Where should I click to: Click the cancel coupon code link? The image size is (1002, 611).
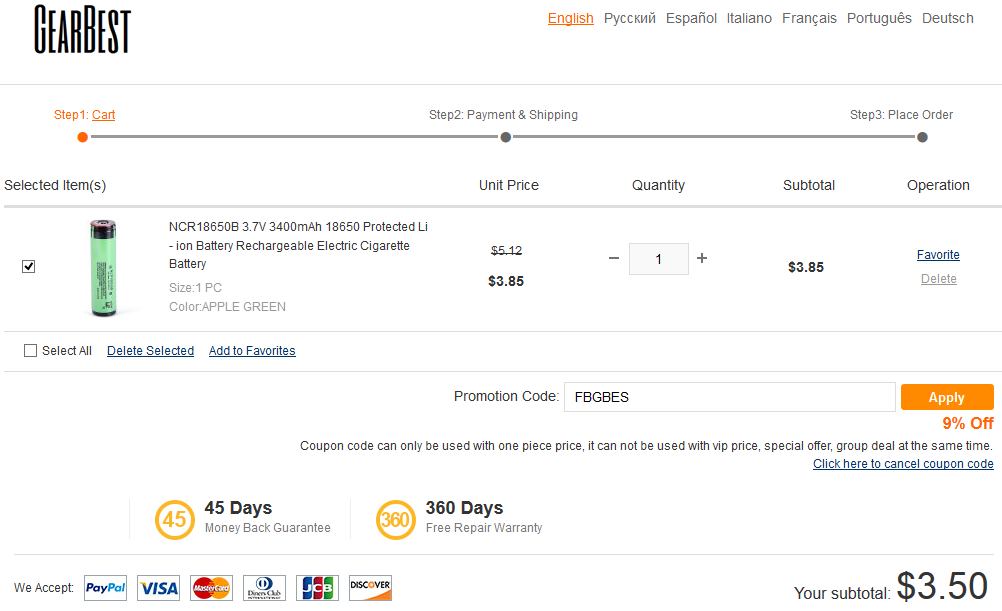click(903, 464)
